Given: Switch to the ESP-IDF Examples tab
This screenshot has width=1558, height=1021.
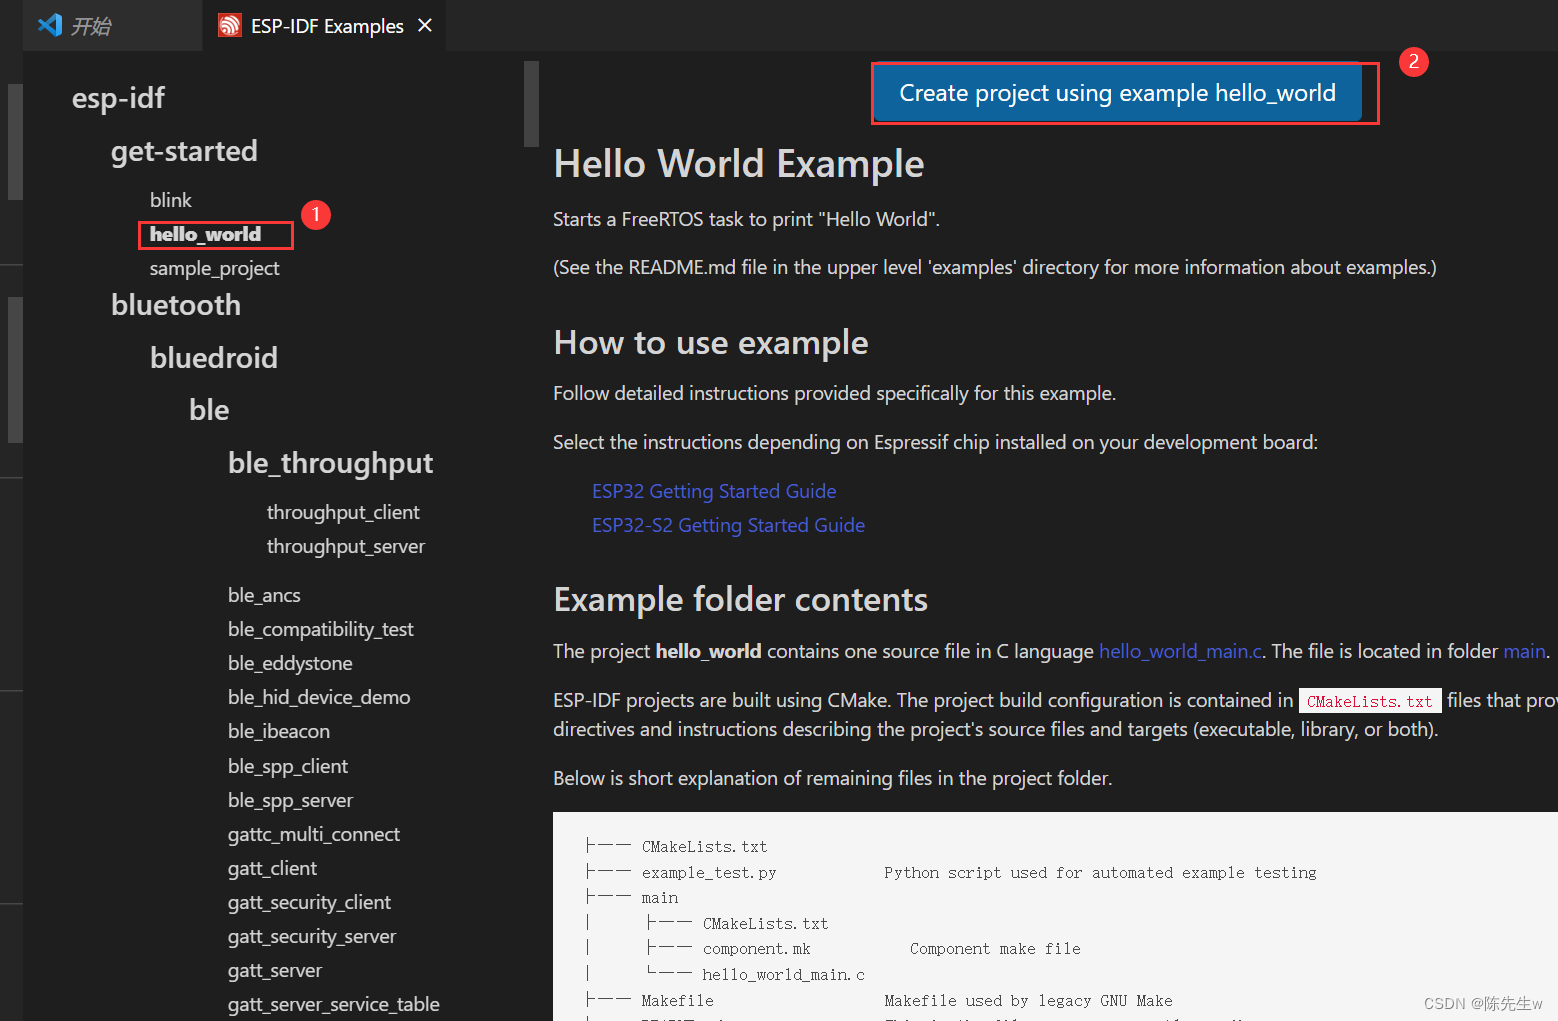Looking at the screenshot, I should point(325,25).
